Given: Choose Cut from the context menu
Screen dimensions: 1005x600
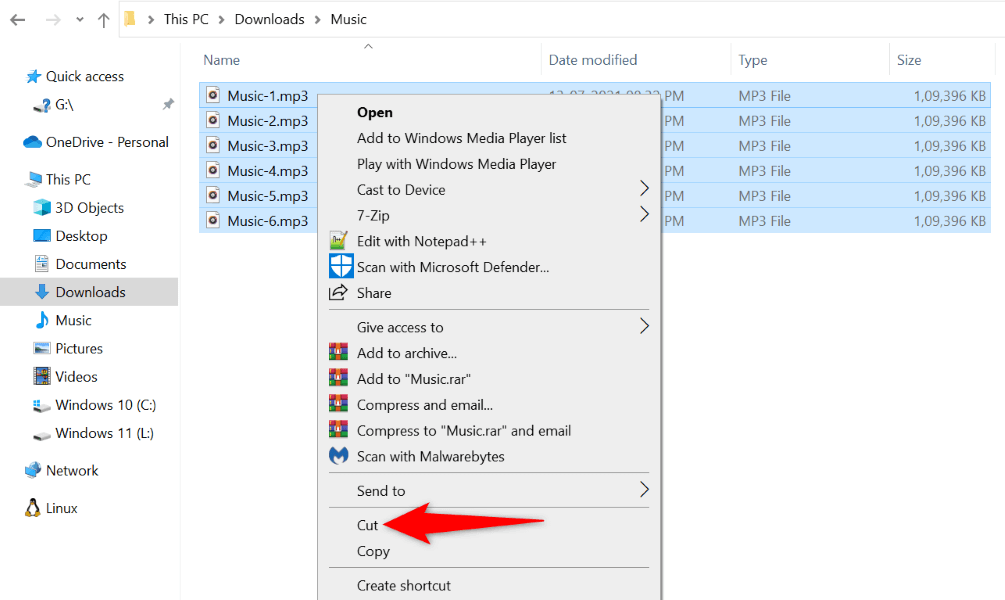Looking at the screenshot, I should coord(368,525).
